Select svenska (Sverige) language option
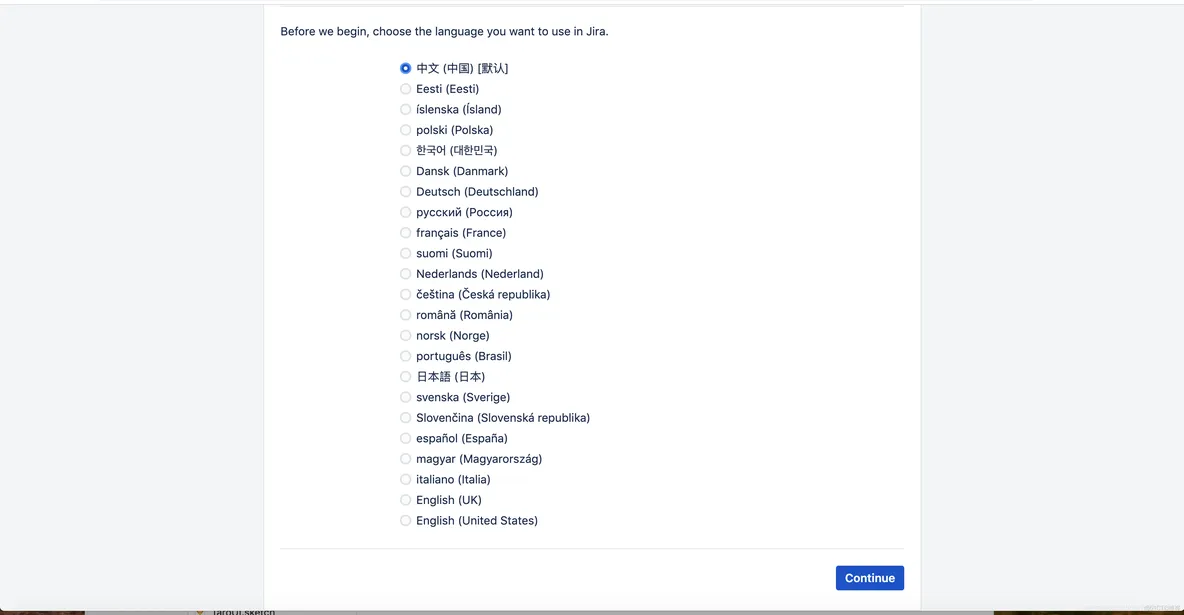 405,397
